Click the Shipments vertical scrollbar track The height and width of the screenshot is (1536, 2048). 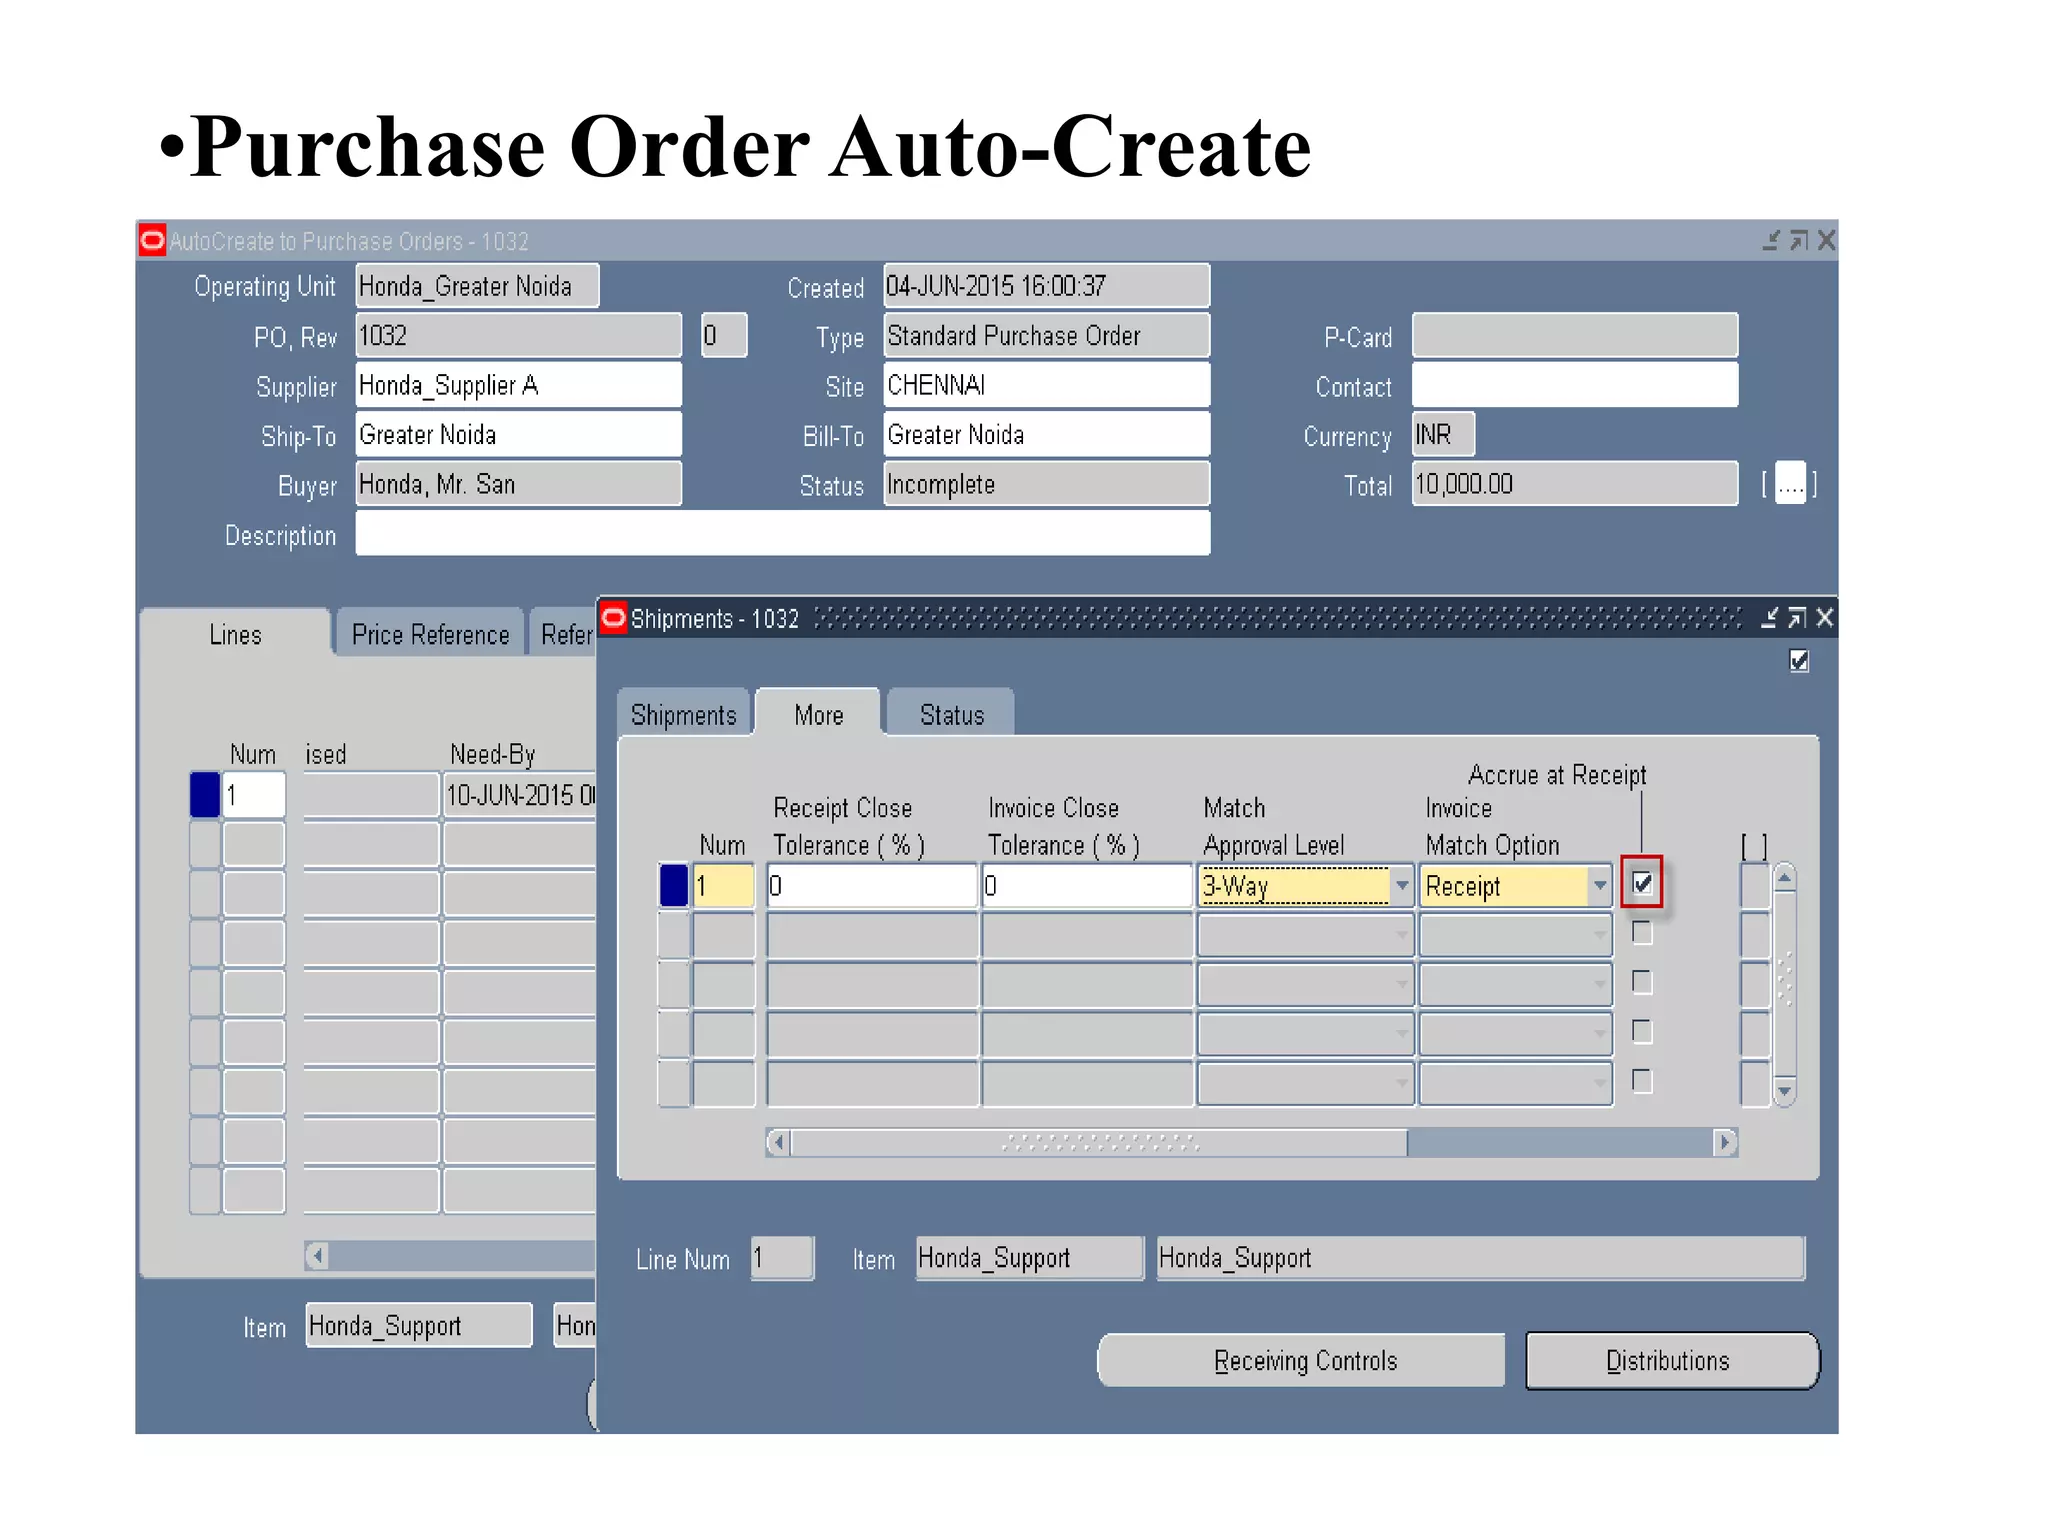pos(1784,985)
